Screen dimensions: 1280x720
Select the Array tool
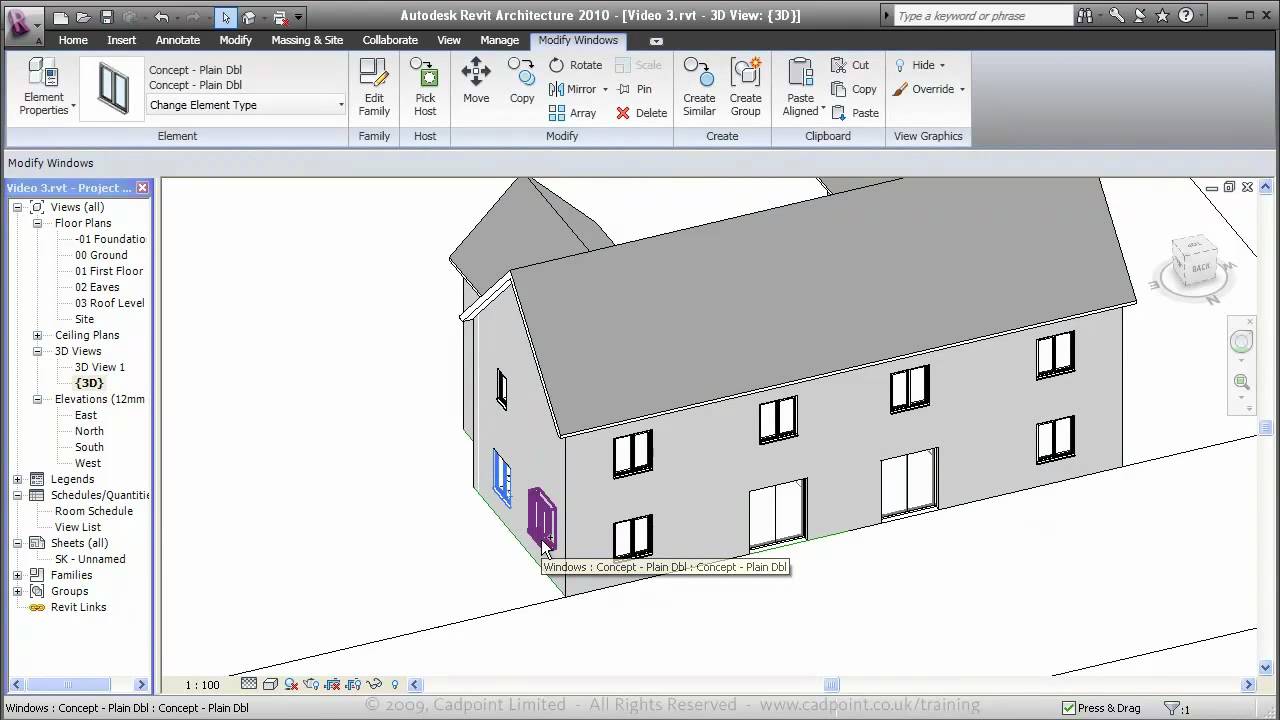[x=573, y=113]
